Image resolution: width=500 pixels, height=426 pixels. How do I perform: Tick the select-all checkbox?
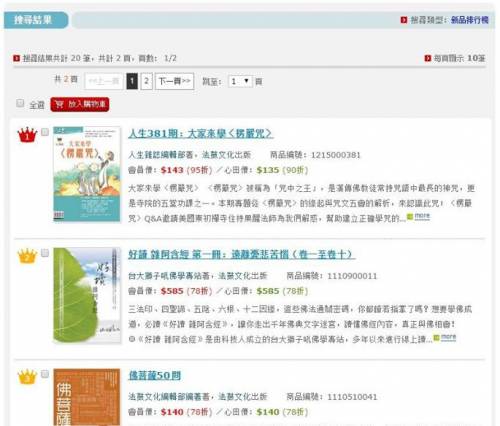click(20, 103)
